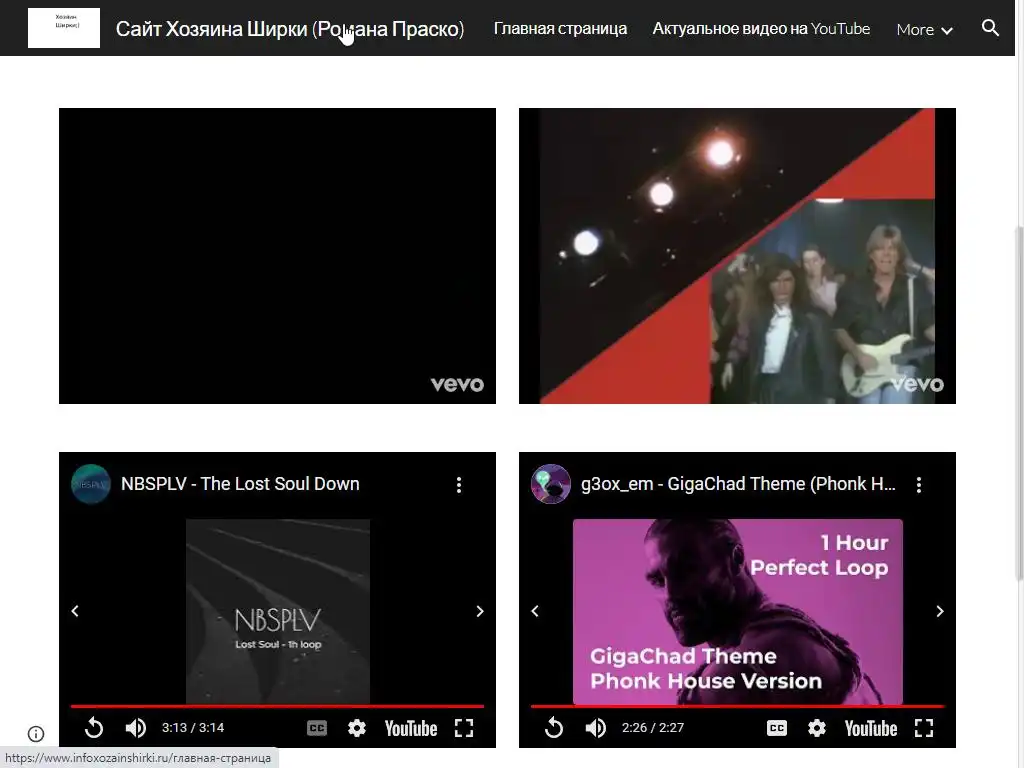Image resolution: width=1024 pixels, height=768 pixels.
Task: Click the vevo video showing the band
Action: pyautogui.click(x=737, y=256)
